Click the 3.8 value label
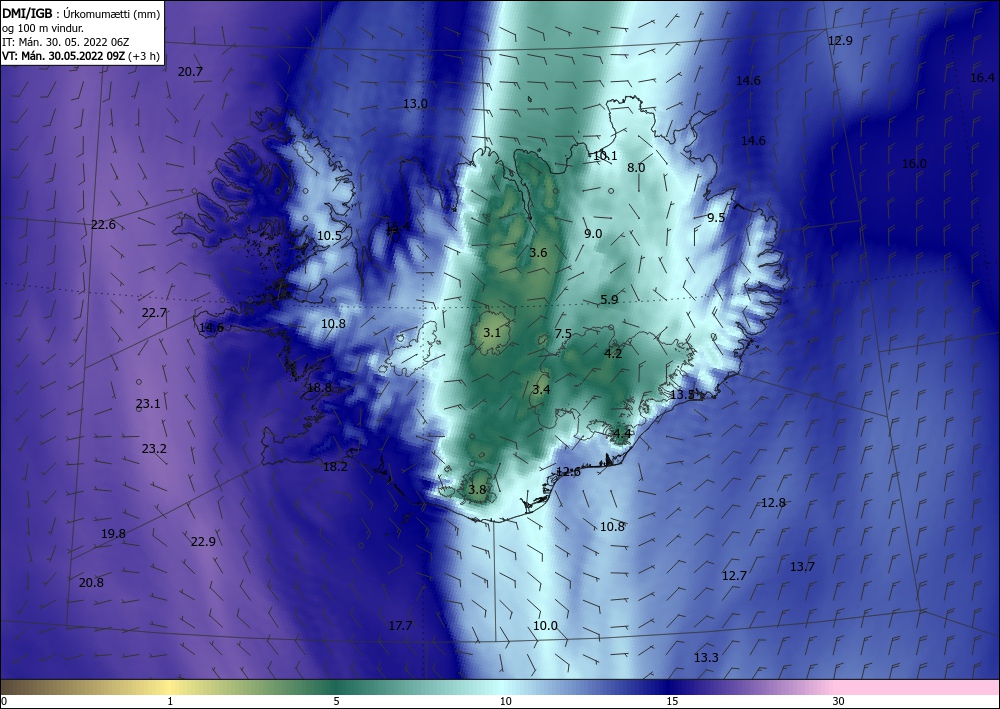This screenshot has height=709, width=1000. click(x=477, y=490)
